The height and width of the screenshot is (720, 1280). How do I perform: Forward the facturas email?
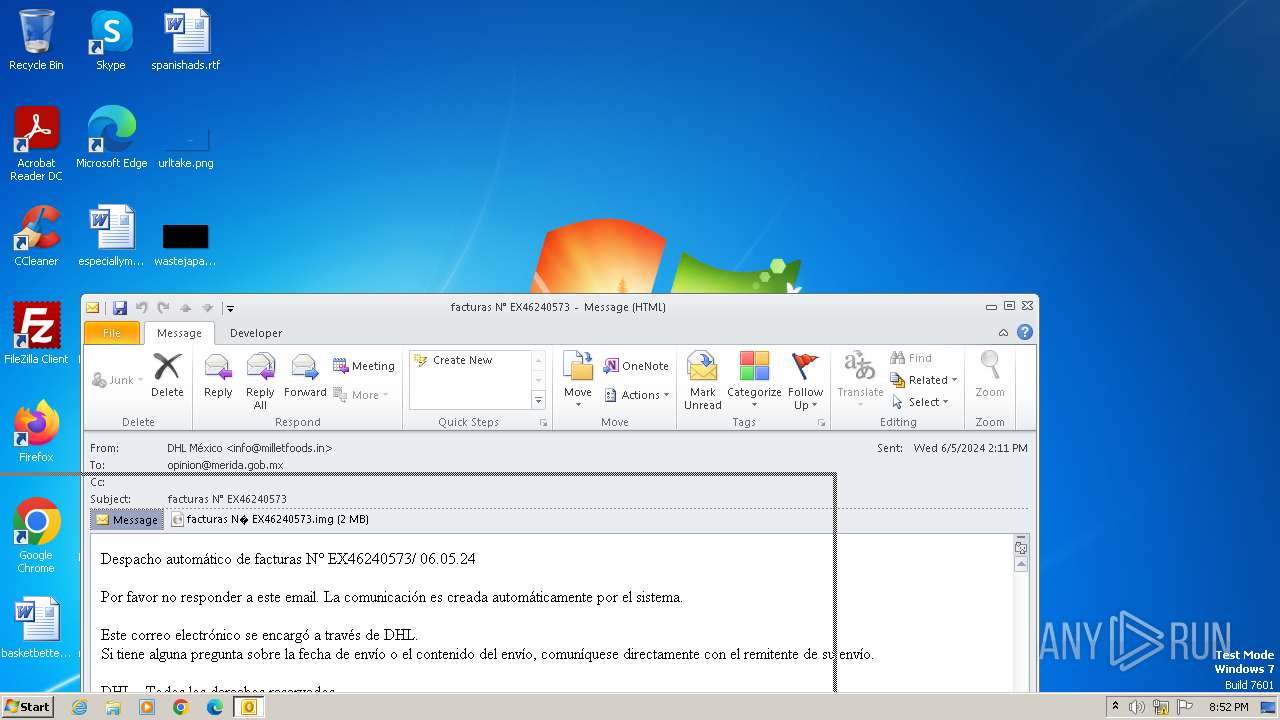coord(305,376)
